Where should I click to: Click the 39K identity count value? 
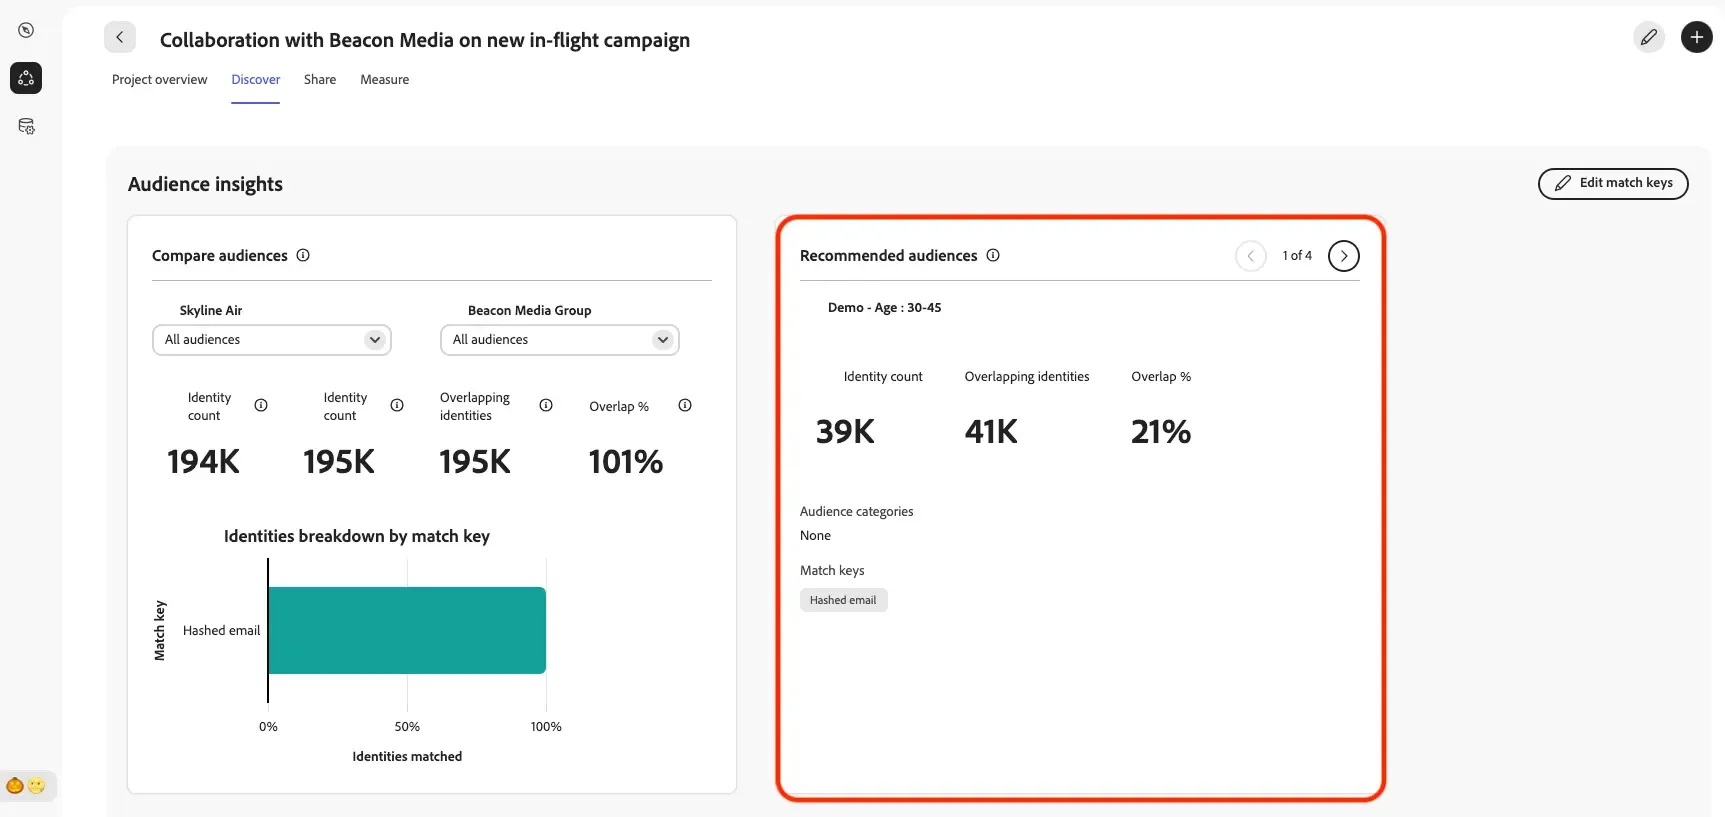[845, 432]
